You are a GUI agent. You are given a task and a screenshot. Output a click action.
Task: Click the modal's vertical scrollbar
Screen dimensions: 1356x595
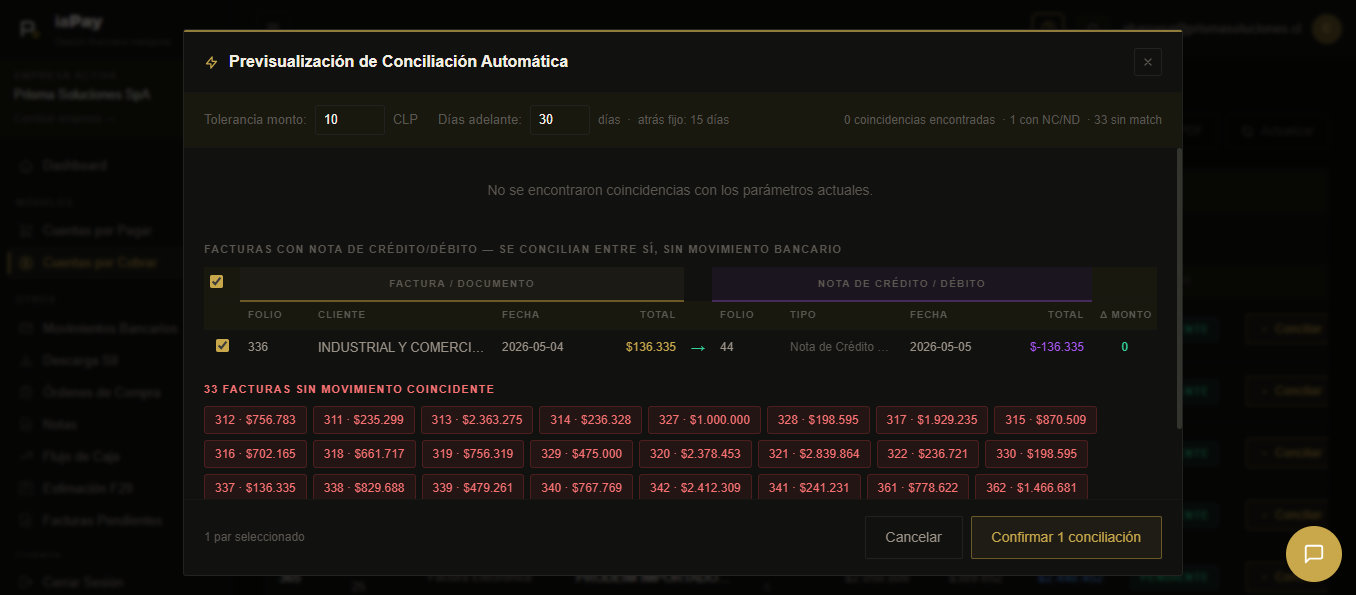(x=1178, y=290)
